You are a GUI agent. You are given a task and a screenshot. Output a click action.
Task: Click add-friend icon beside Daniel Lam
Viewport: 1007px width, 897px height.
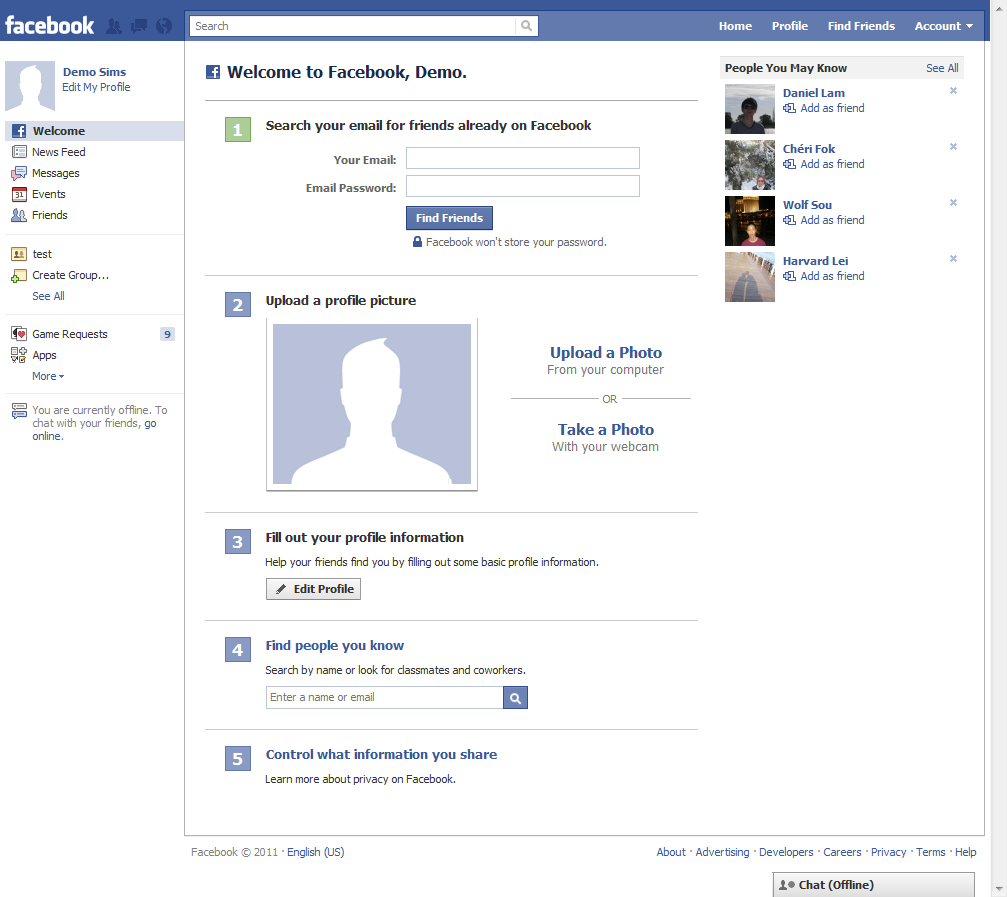pos(789,109)
